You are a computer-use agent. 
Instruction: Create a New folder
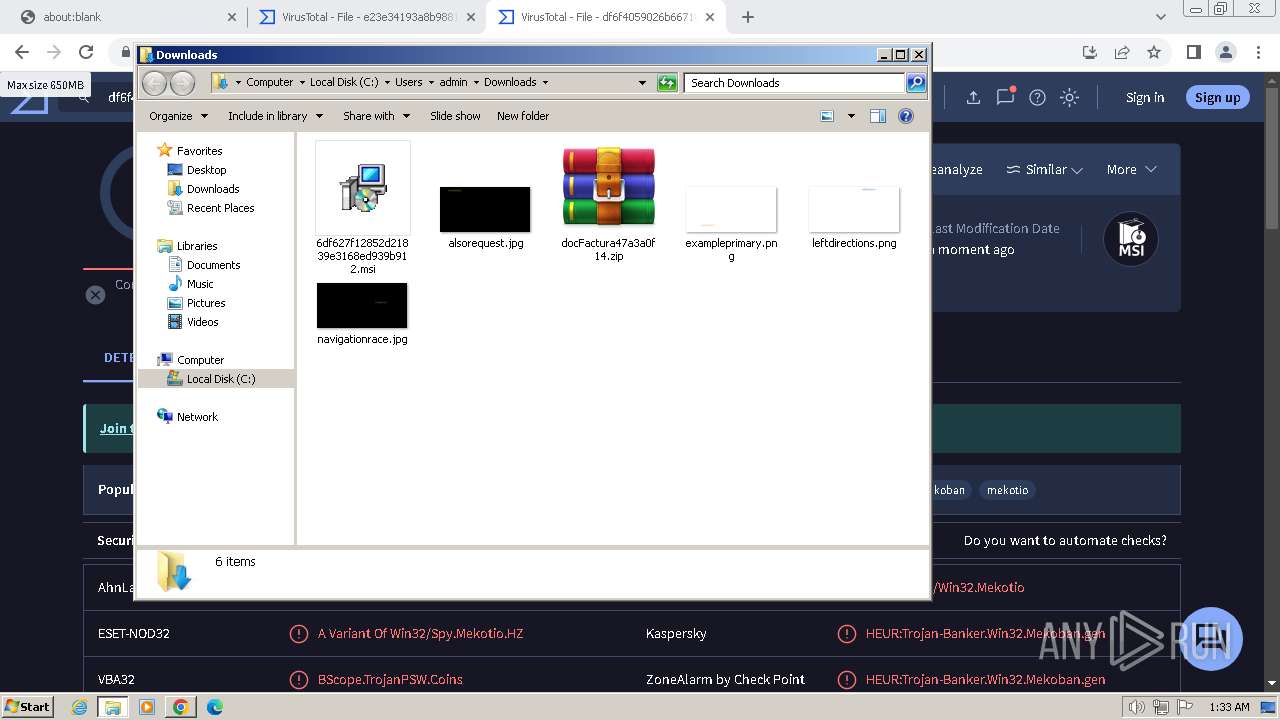(x=523, y=116)
